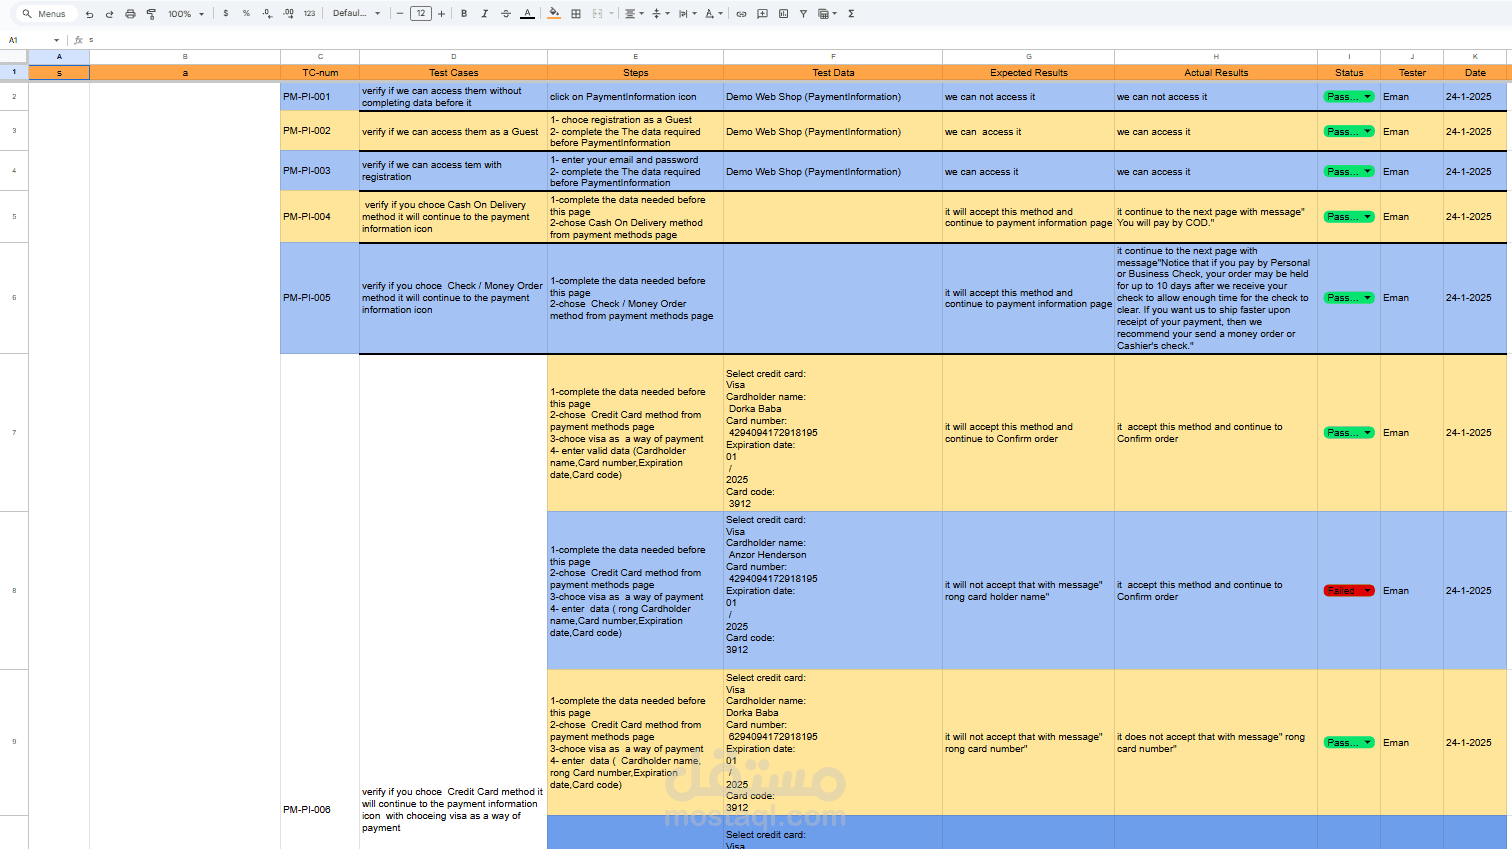Select the TC-num header cell

[320, 73]
